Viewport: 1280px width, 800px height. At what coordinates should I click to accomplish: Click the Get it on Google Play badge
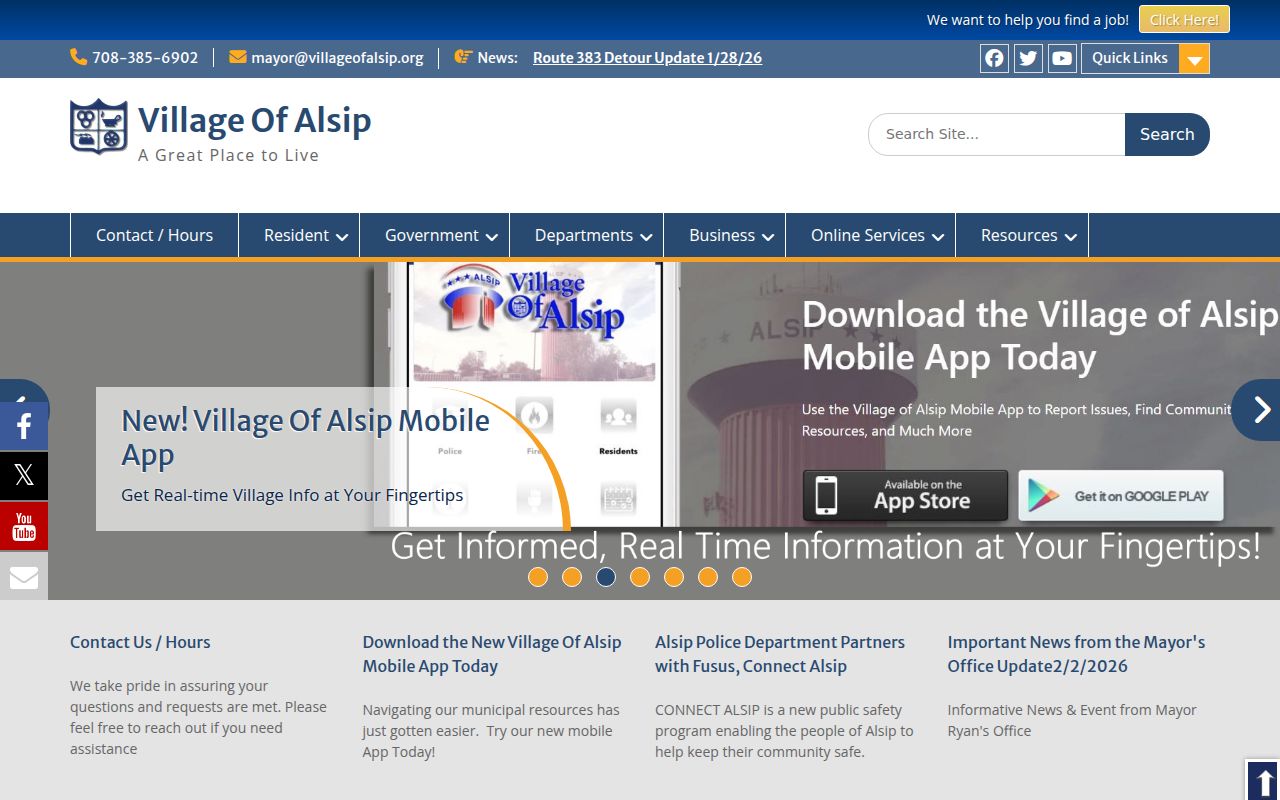click(1121, 496)
